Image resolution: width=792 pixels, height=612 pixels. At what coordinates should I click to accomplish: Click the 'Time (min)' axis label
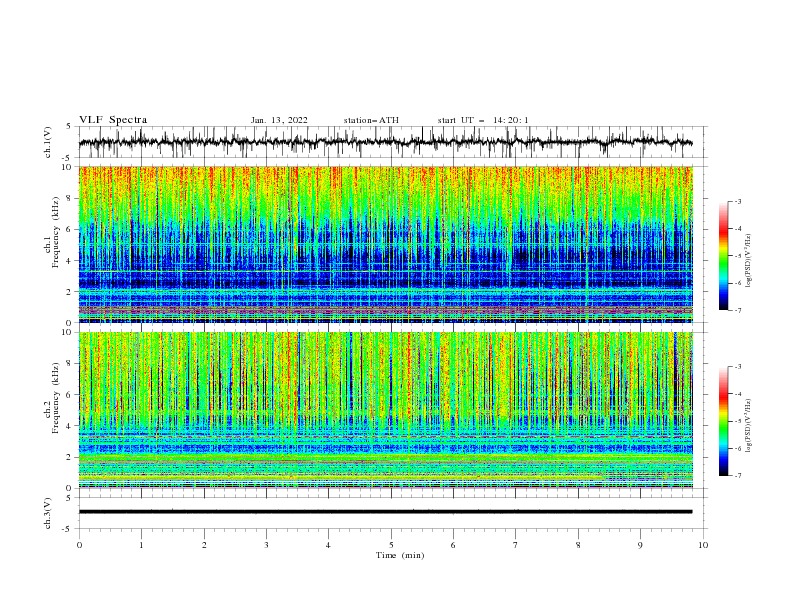coord(400,555)
